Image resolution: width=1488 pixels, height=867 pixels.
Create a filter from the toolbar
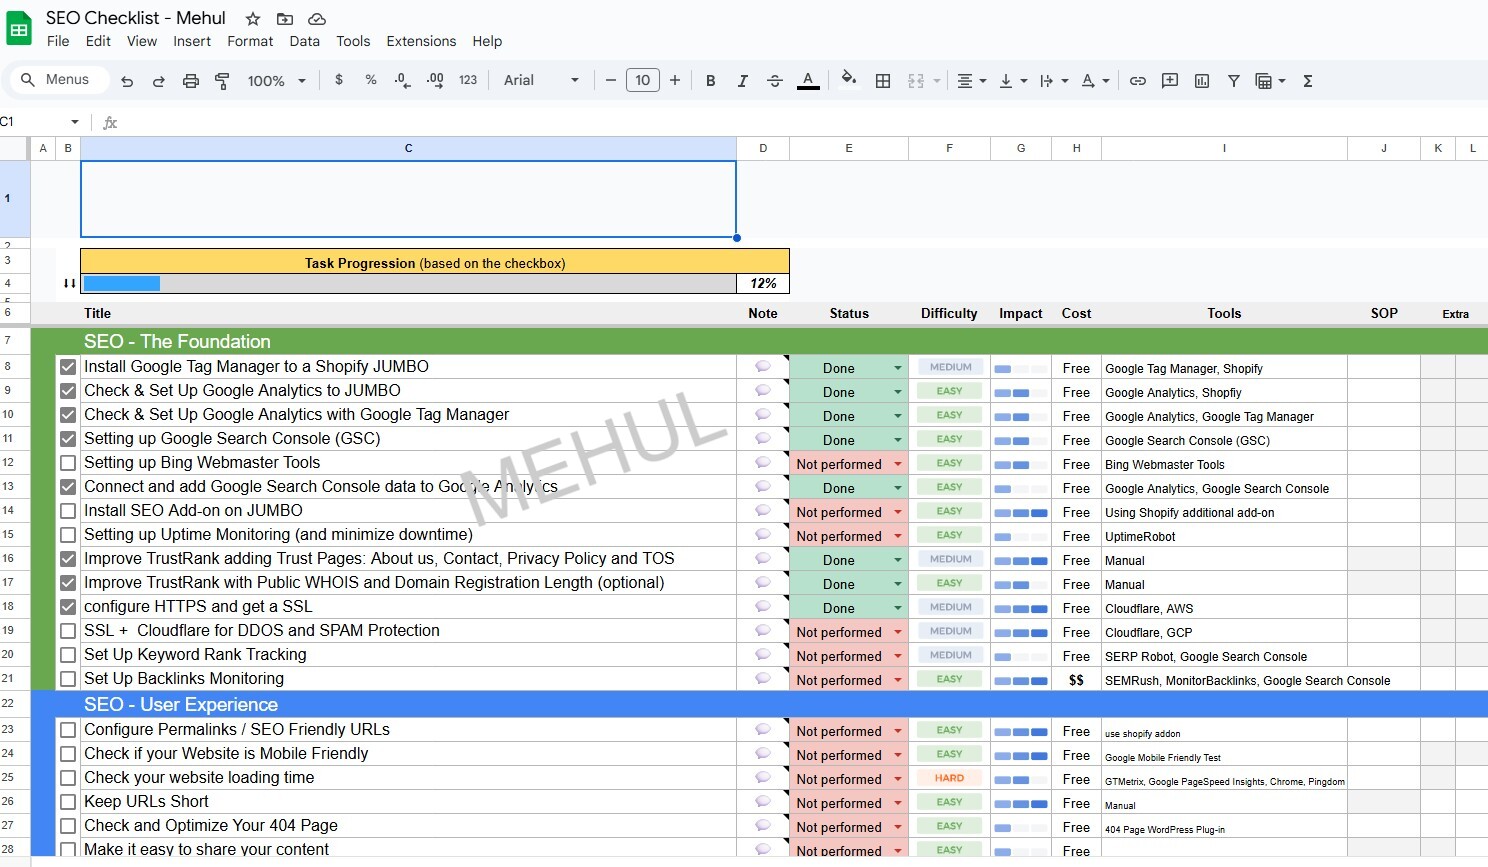tap(1233, 80)
